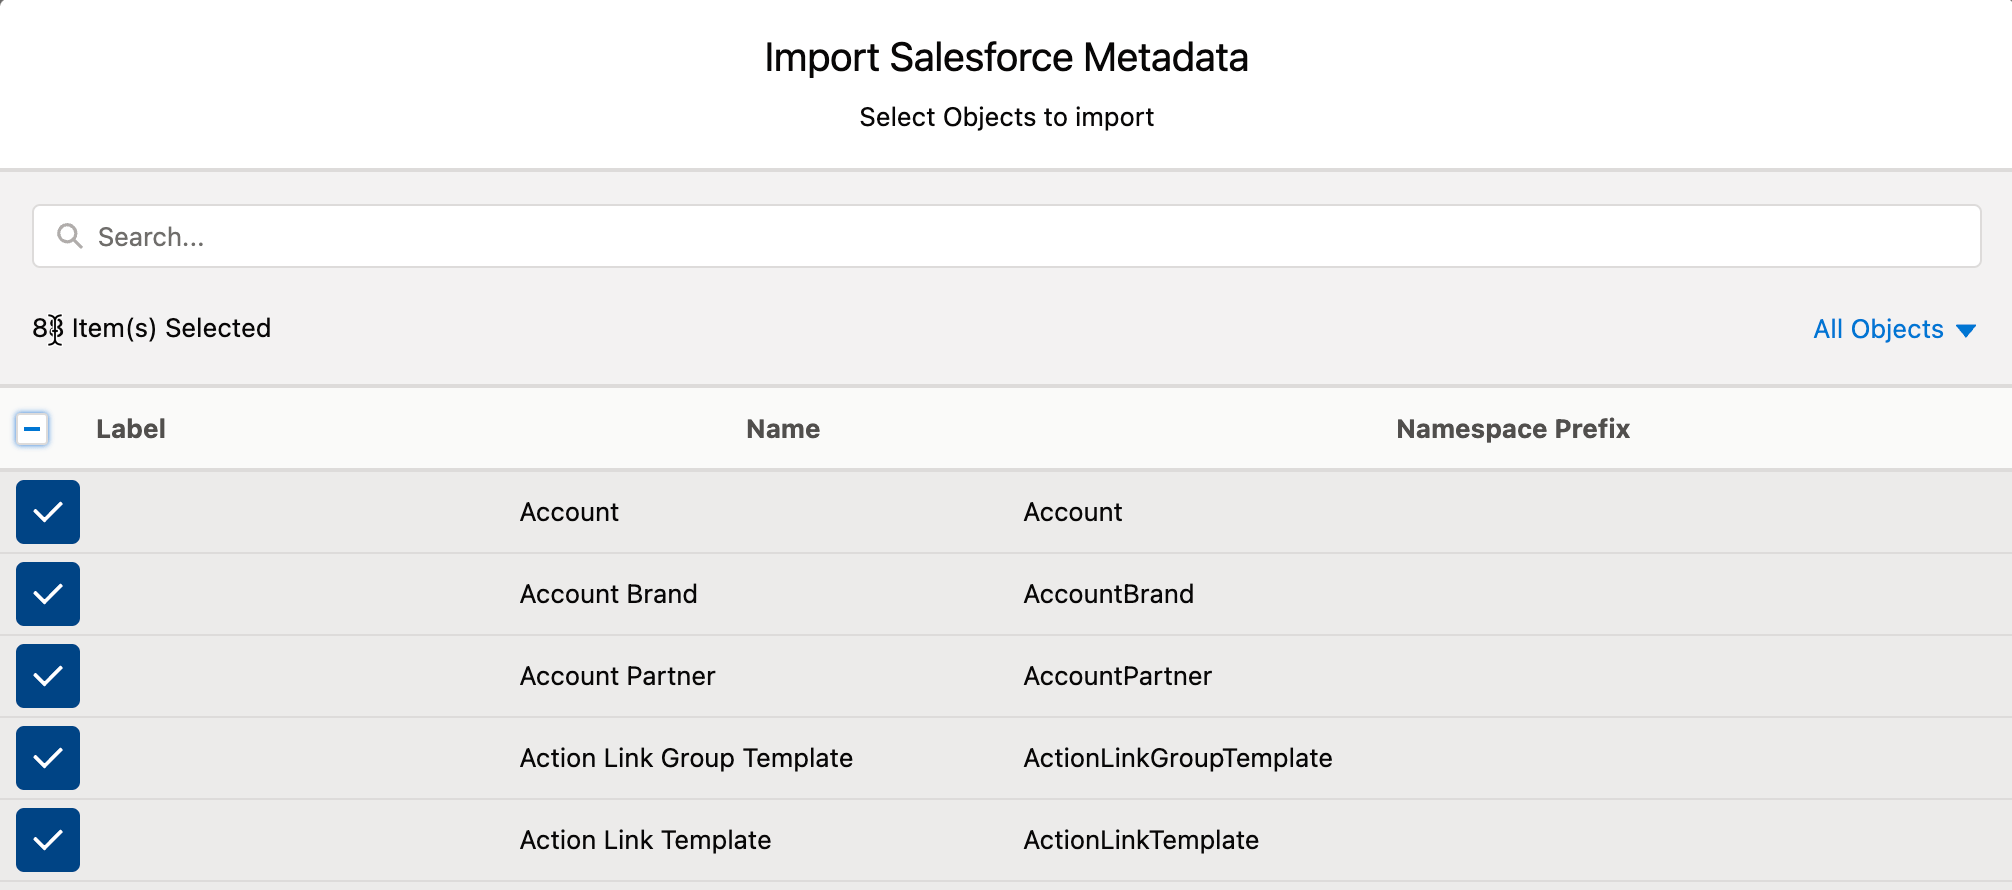Viewport: 2012px width, 890px height.
Task: Sort by the Label column header
Action: click(x=131, y=429)
